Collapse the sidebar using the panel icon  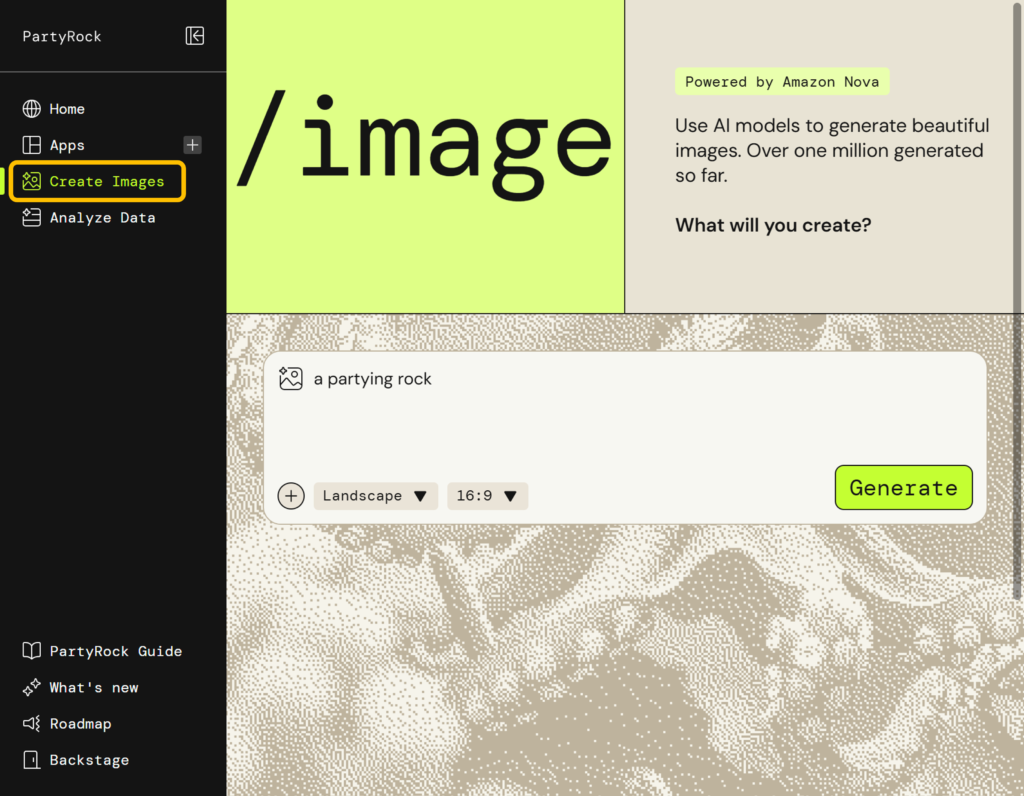coord(196,36)
